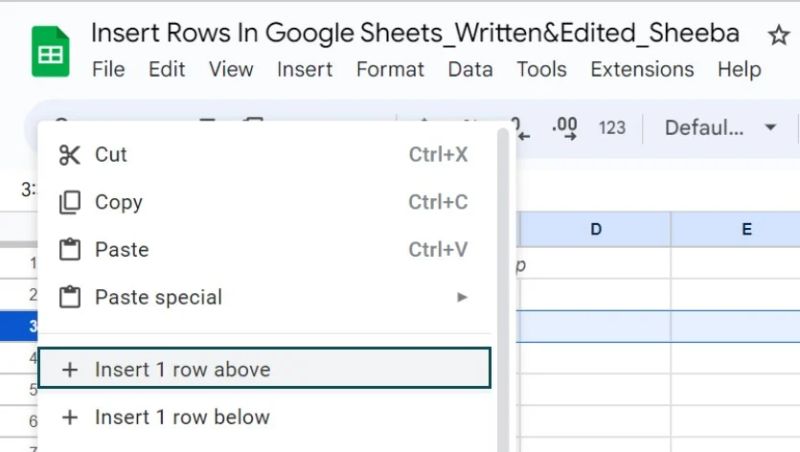
Task: Select column D header
Action: (x=595, y=230)
